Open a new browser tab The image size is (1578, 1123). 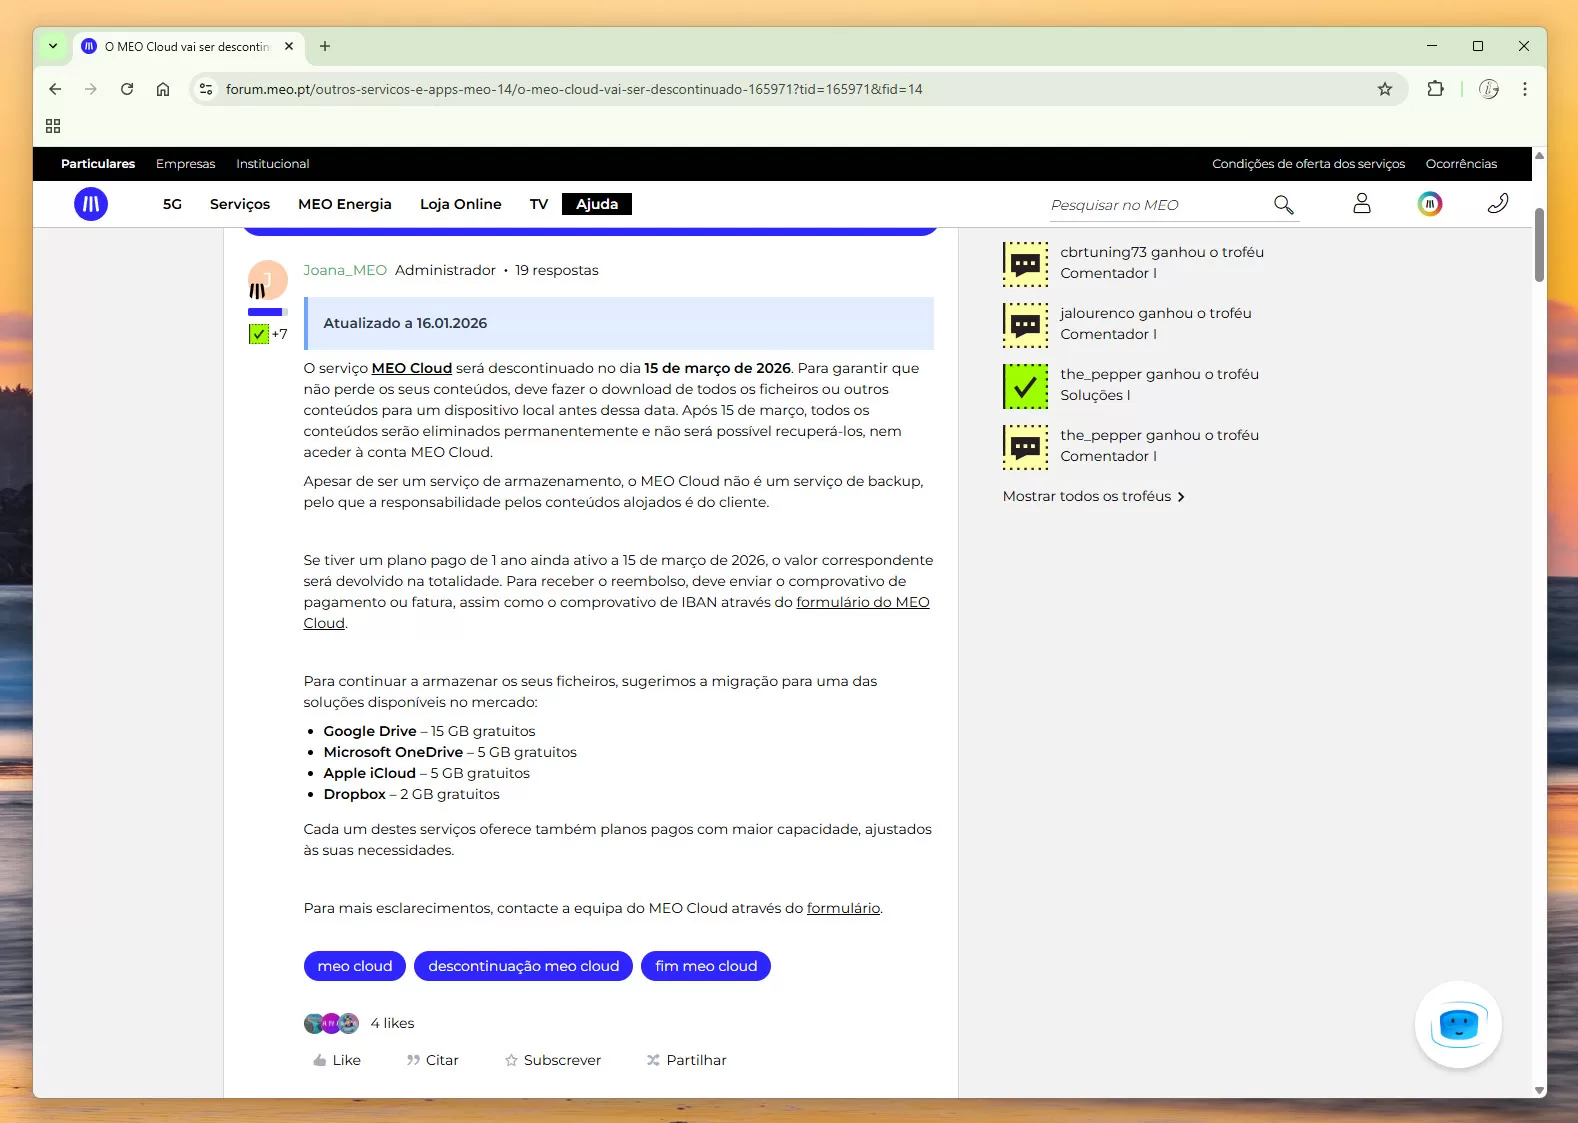pos(325,46)
